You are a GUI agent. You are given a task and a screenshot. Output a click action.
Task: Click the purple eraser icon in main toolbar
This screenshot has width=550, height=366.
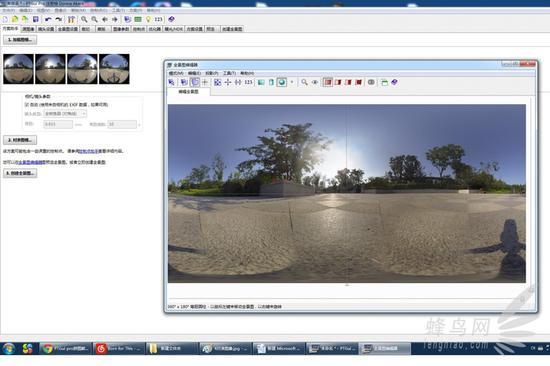(x=171, y=19)
